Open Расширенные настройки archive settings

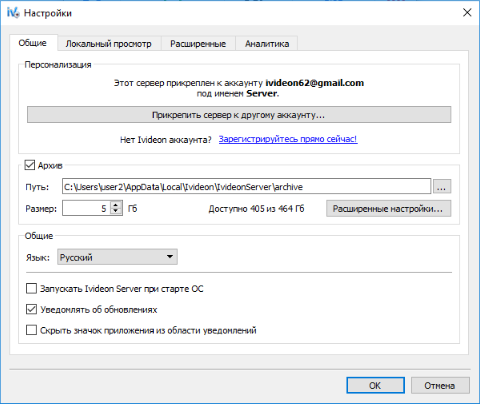pos(389,209)
